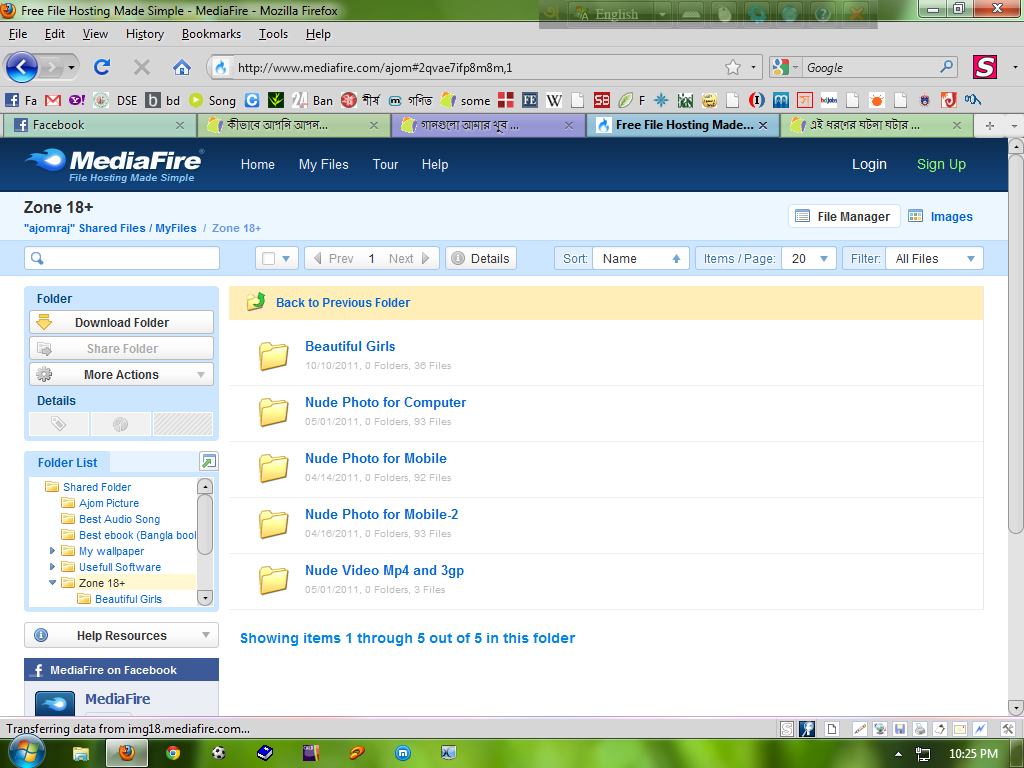Click the page vertical scrollbar thumb

(x=1015, y=345)
